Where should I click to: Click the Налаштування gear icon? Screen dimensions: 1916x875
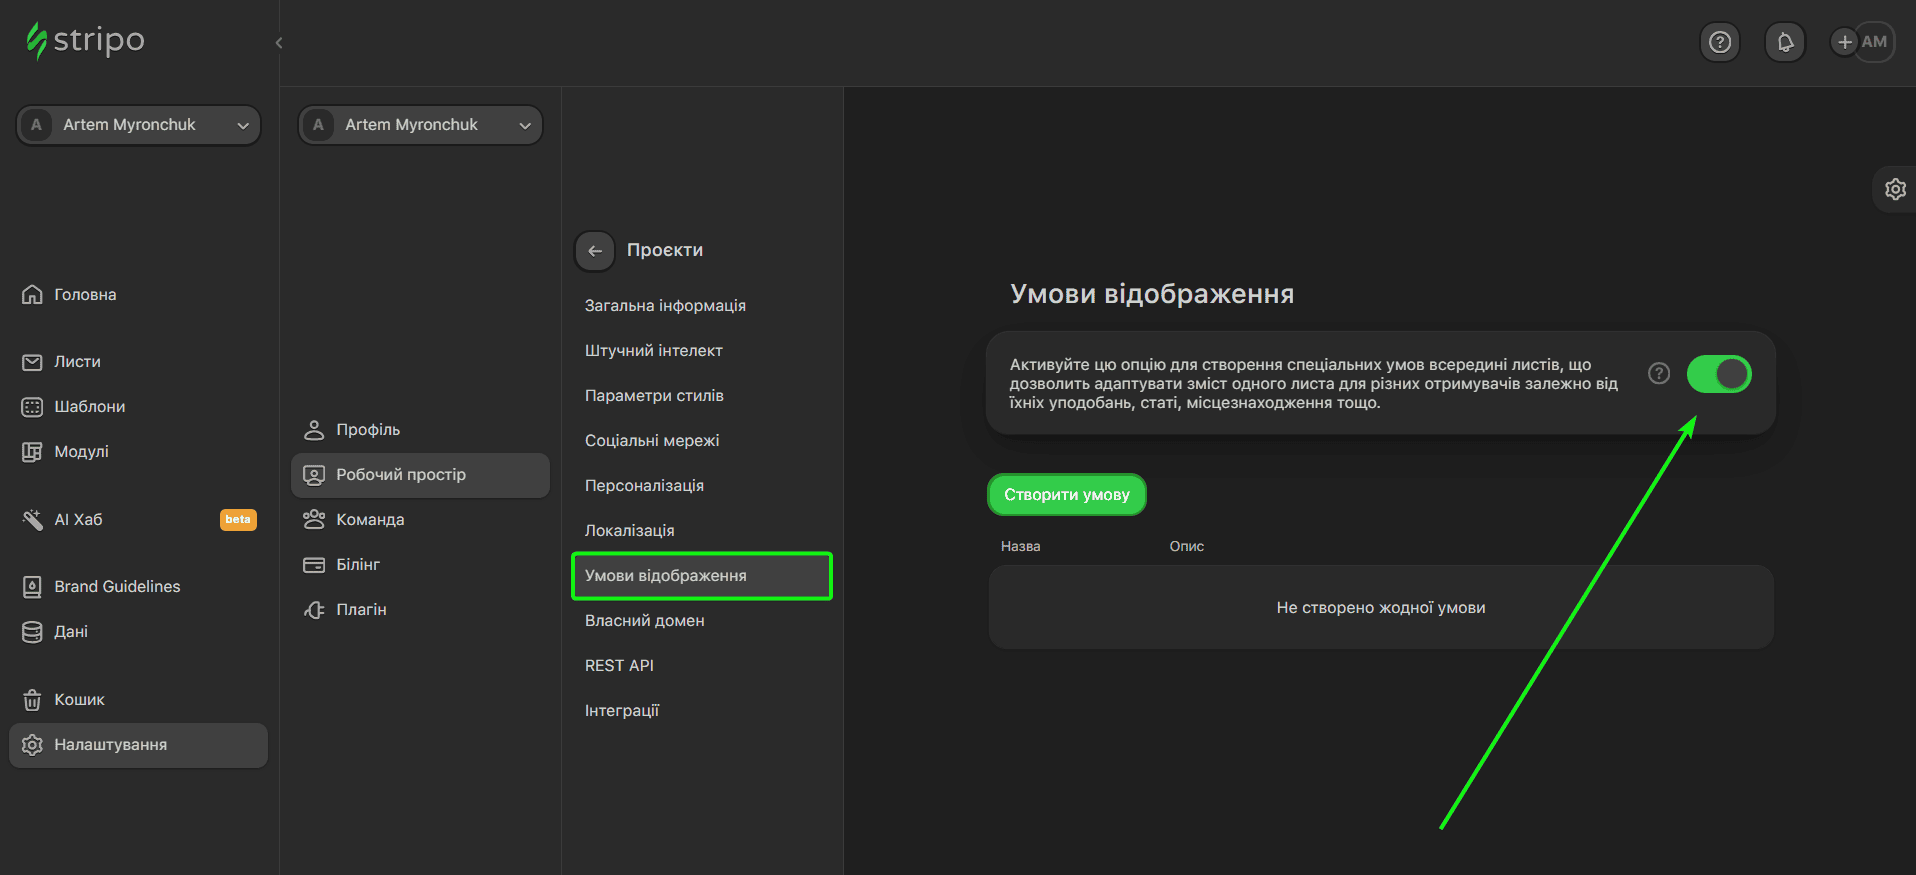(32, 745)
